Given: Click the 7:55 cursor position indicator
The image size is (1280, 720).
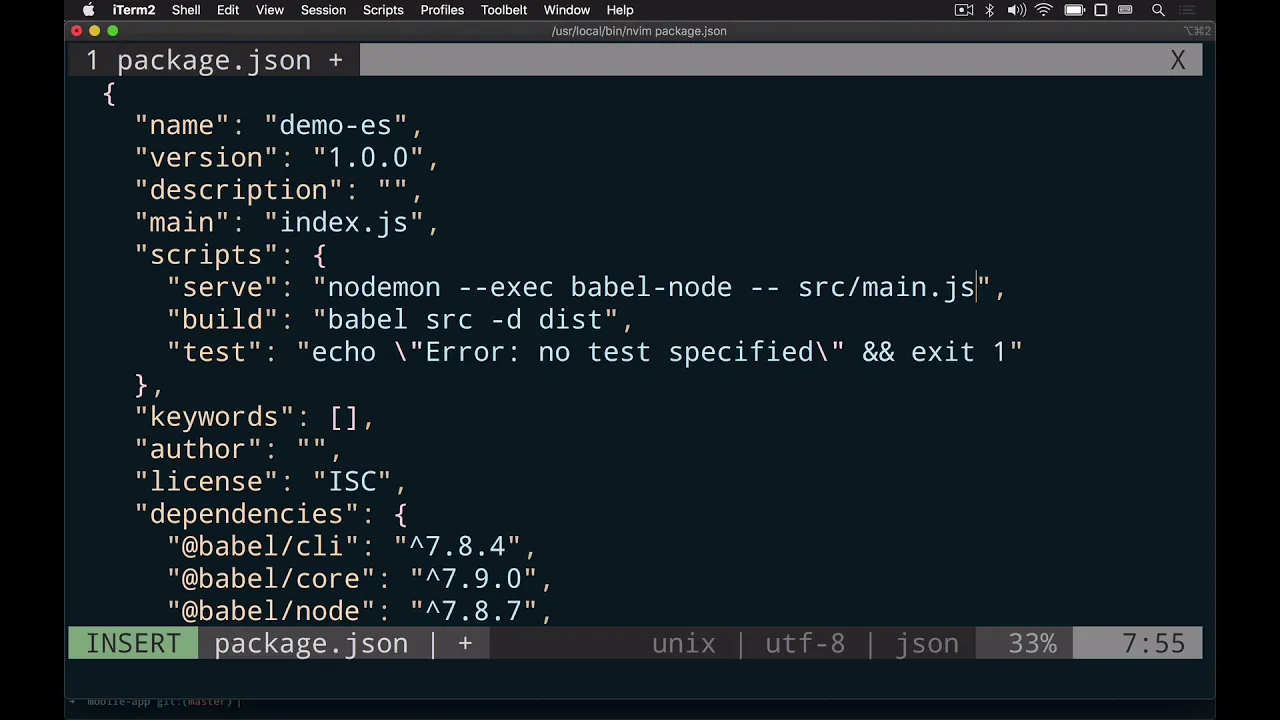Looking at the screenshot, I should [1153, 644].
